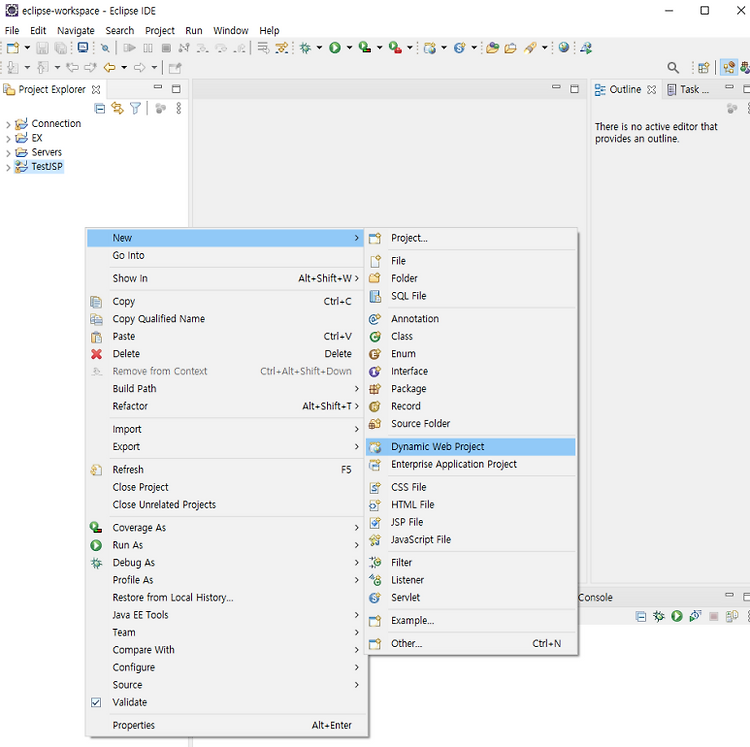This screenshot has width=750, height=747.
Task: Select HTML File in New submenu
Action: [x=471, y=505]
